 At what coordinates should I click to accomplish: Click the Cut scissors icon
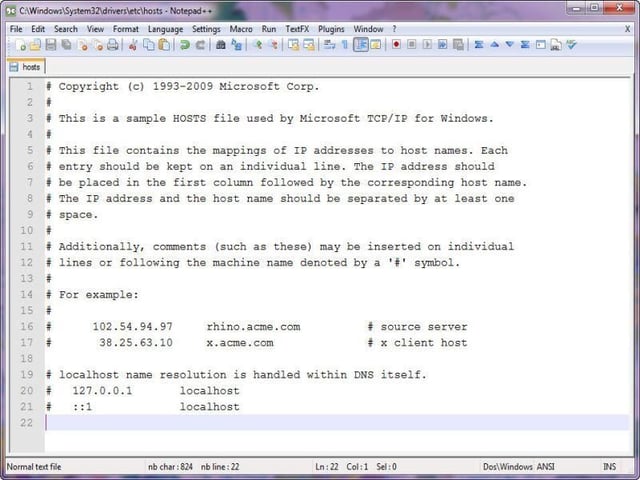[133, 44]
